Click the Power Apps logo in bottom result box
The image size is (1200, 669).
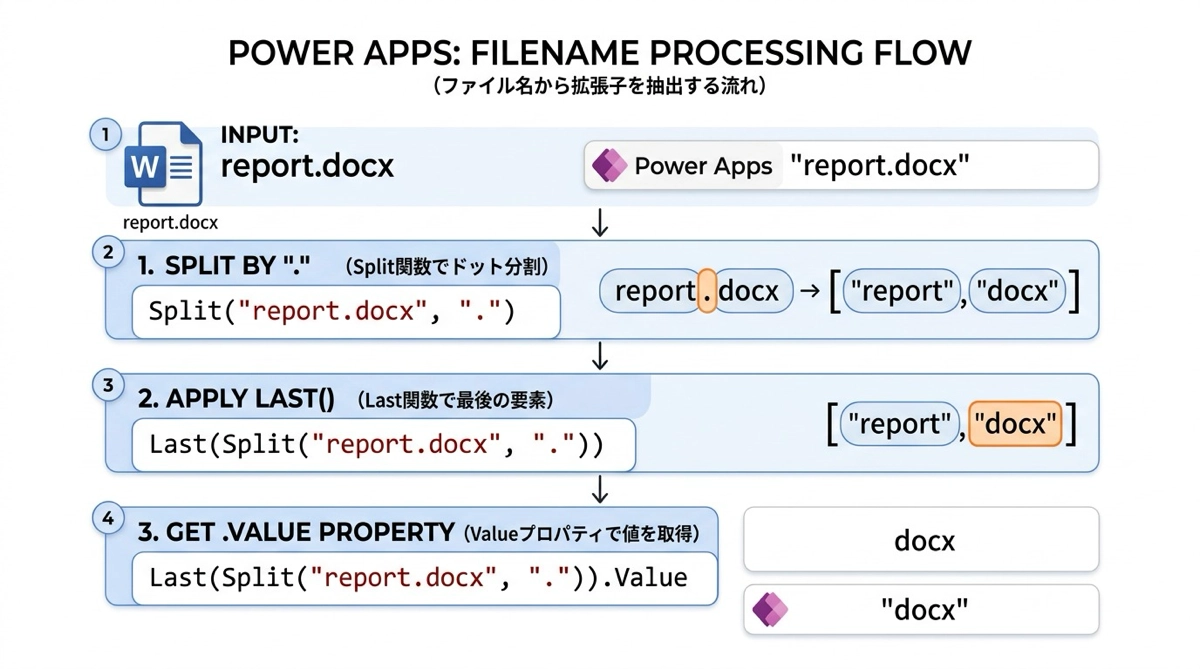point(769,609)
